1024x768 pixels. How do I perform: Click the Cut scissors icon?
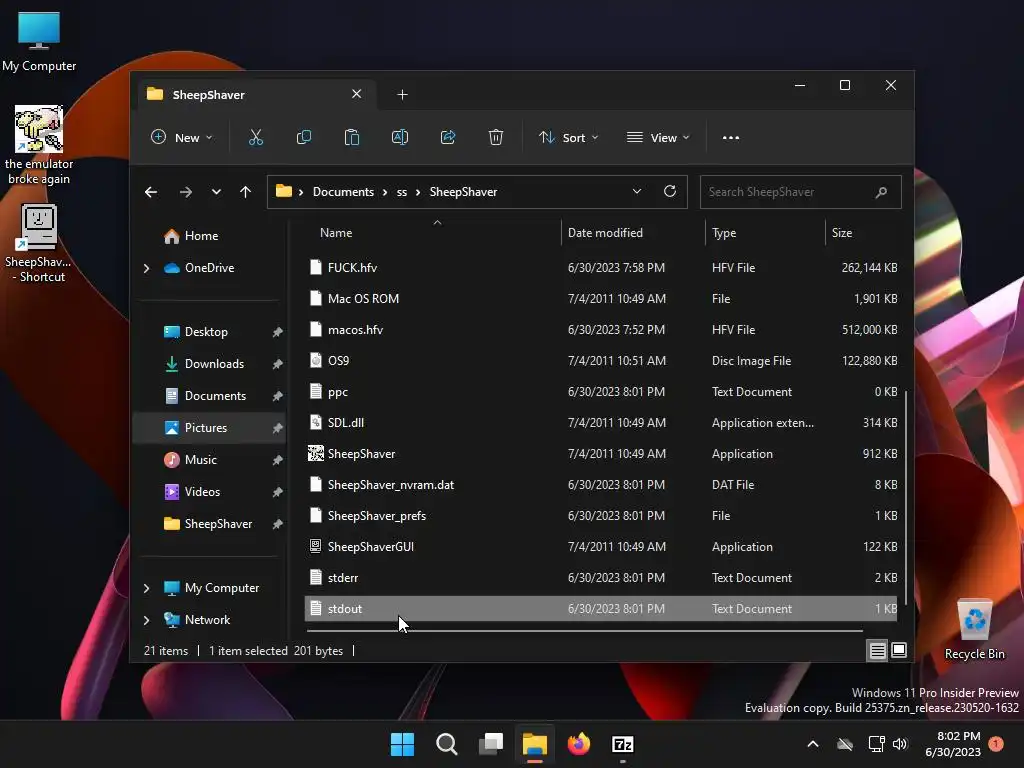click(x=255, y=137)
